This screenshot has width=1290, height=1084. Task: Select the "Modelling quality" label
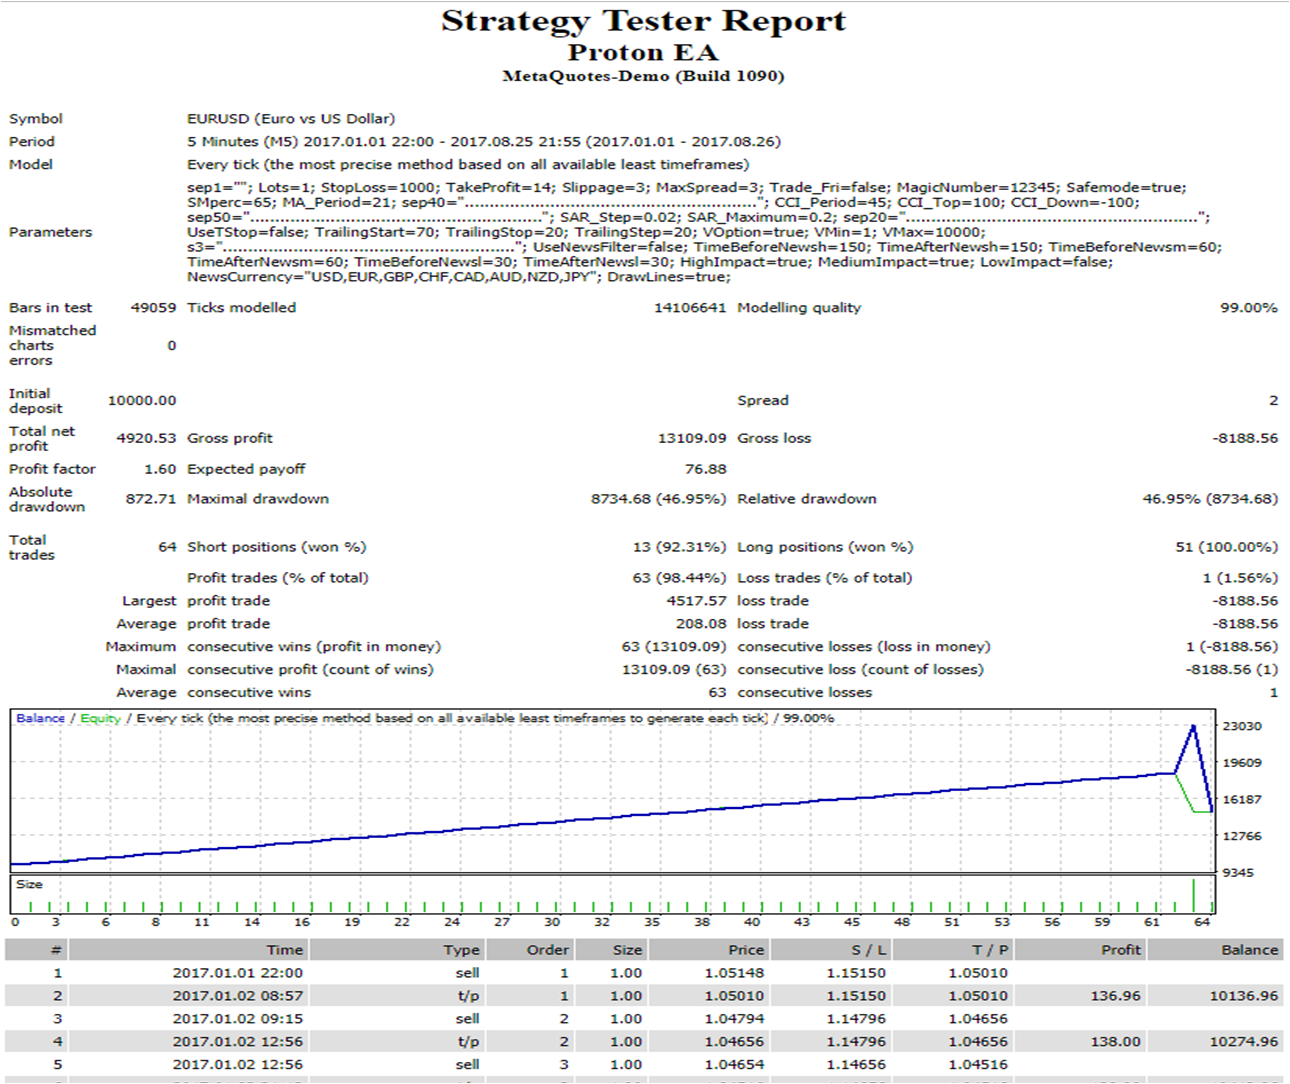tap(799, 308)
